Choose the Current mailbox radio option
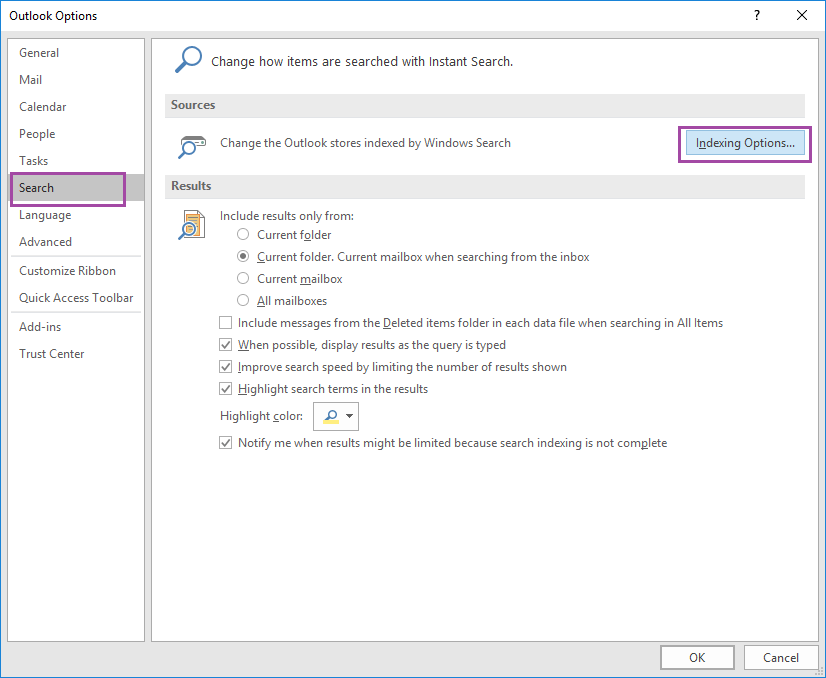Screen dimensions: 826x678 243,279
